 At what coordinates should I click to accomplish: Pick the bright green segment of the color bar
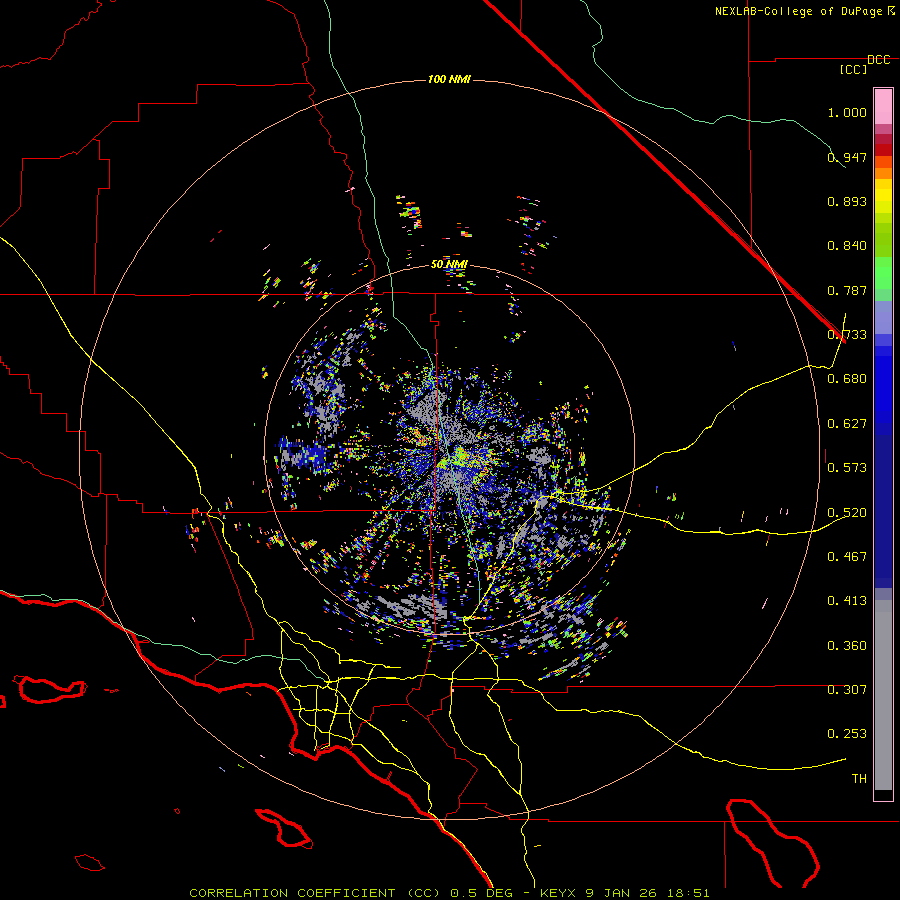[x=883, y=273]
